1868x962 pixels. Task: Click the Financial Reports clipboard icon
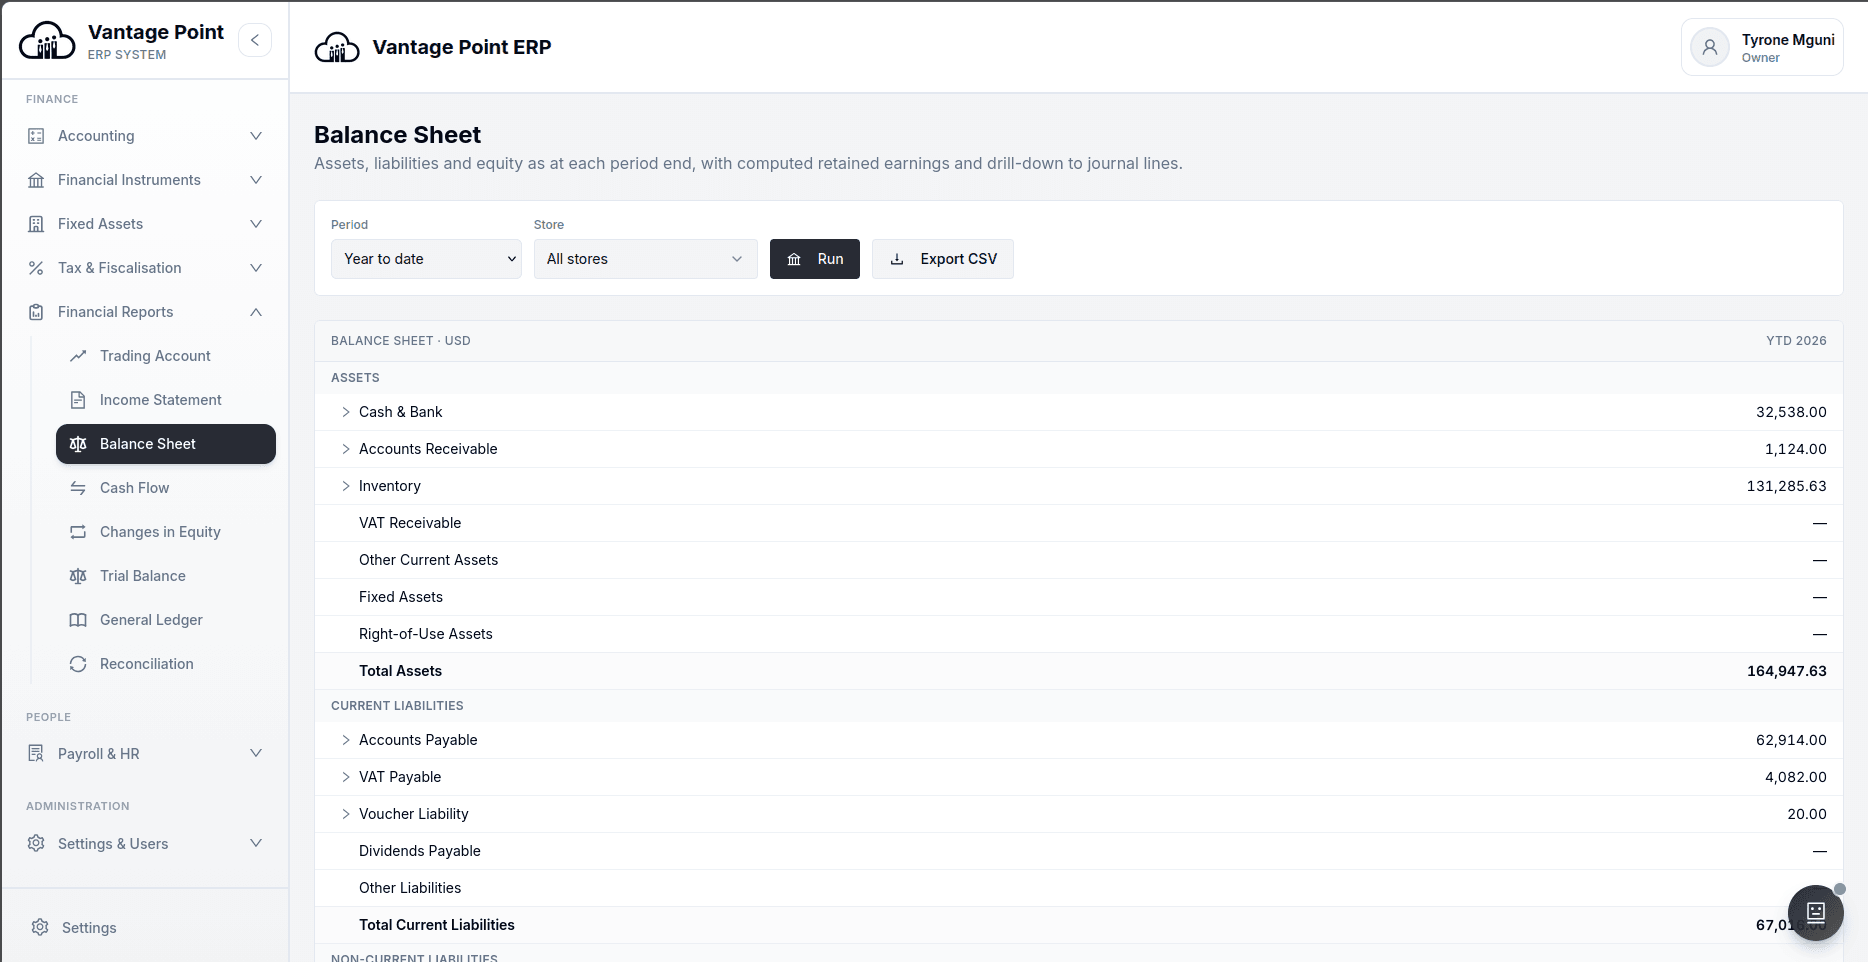point(36,312)
